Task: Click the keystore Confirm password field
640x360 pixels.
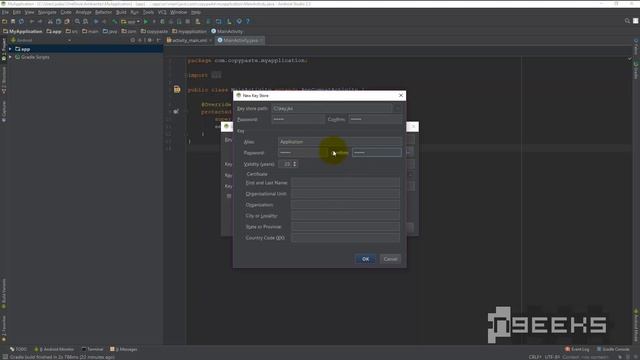Action: 375,119
